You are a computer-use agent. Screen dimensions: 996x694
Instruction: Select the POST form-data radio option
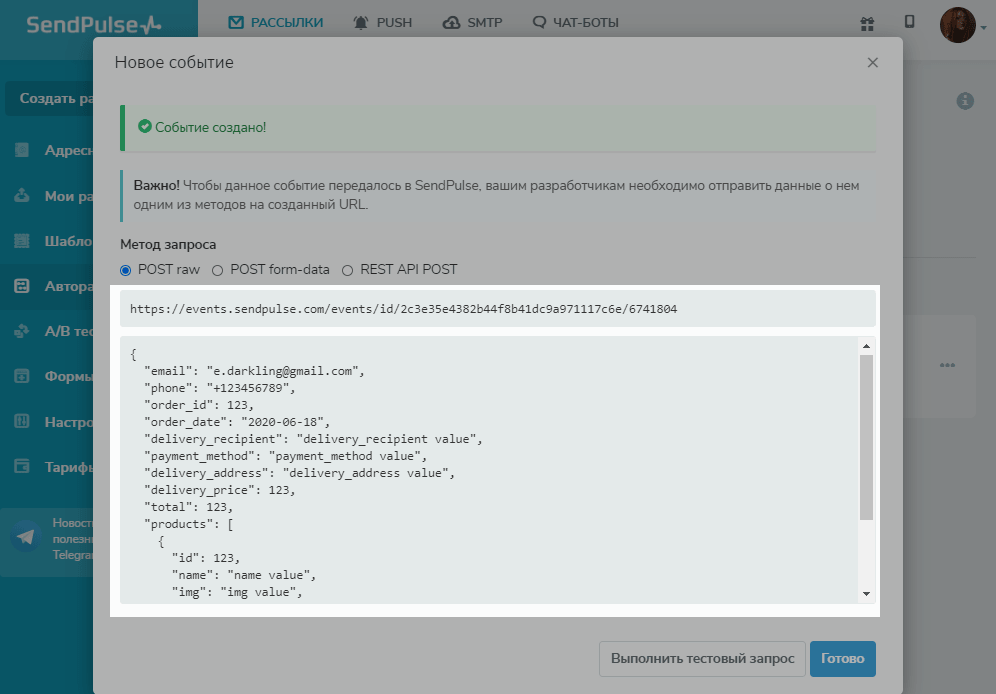pos(218,270)
